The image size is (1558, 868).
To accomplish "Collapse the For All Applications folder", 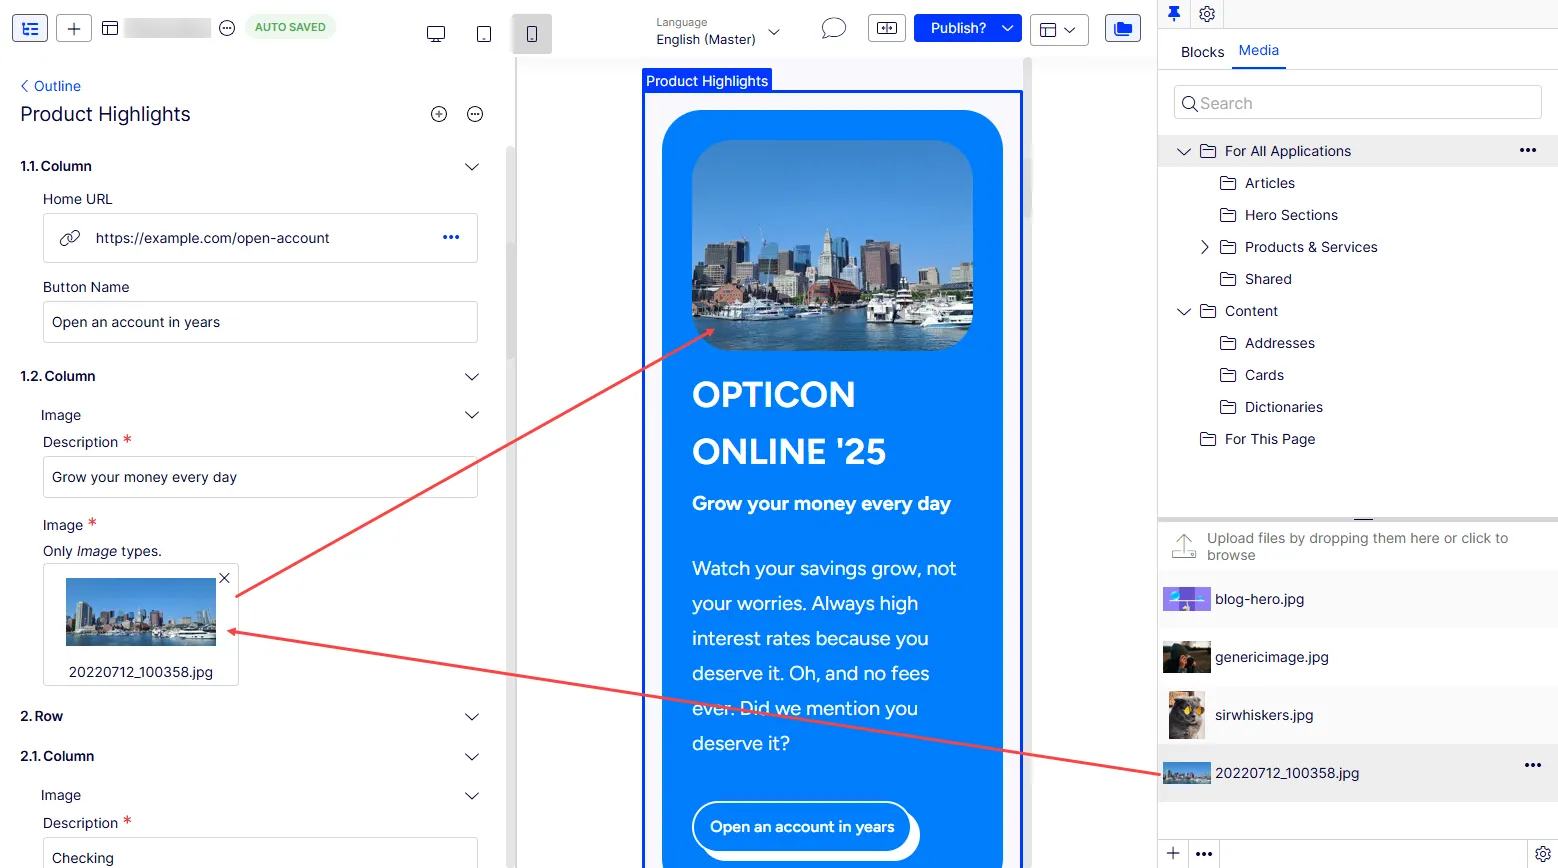I will tap(1184, 151).
